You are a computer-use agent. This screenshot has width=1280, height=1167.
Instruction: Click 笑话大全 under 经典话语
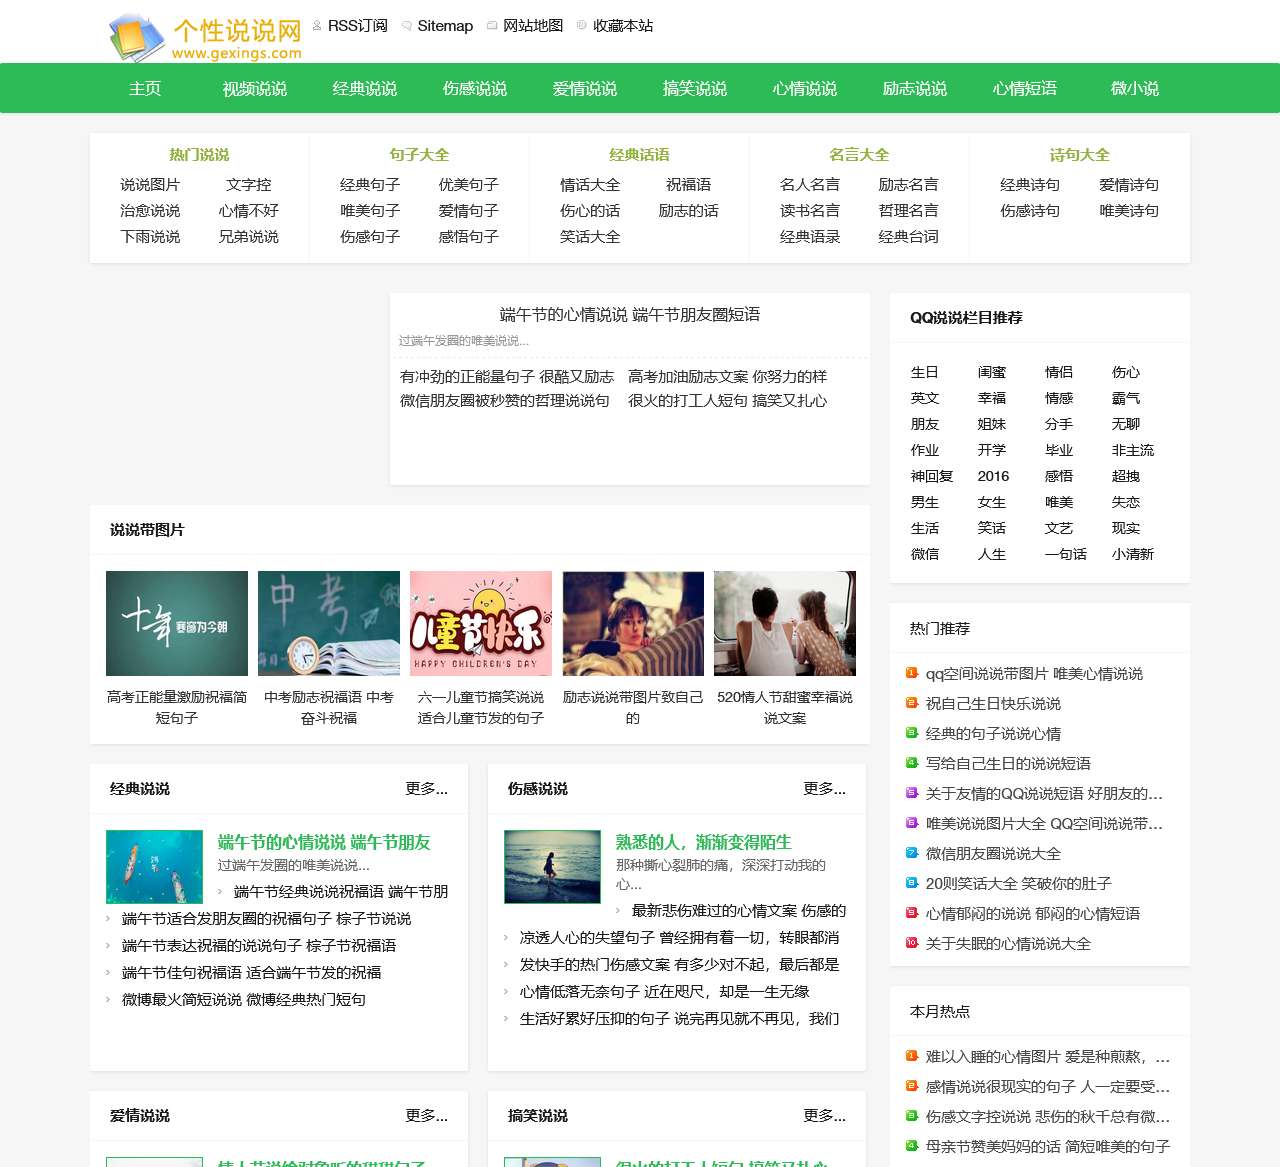click(x=590, y=237)
